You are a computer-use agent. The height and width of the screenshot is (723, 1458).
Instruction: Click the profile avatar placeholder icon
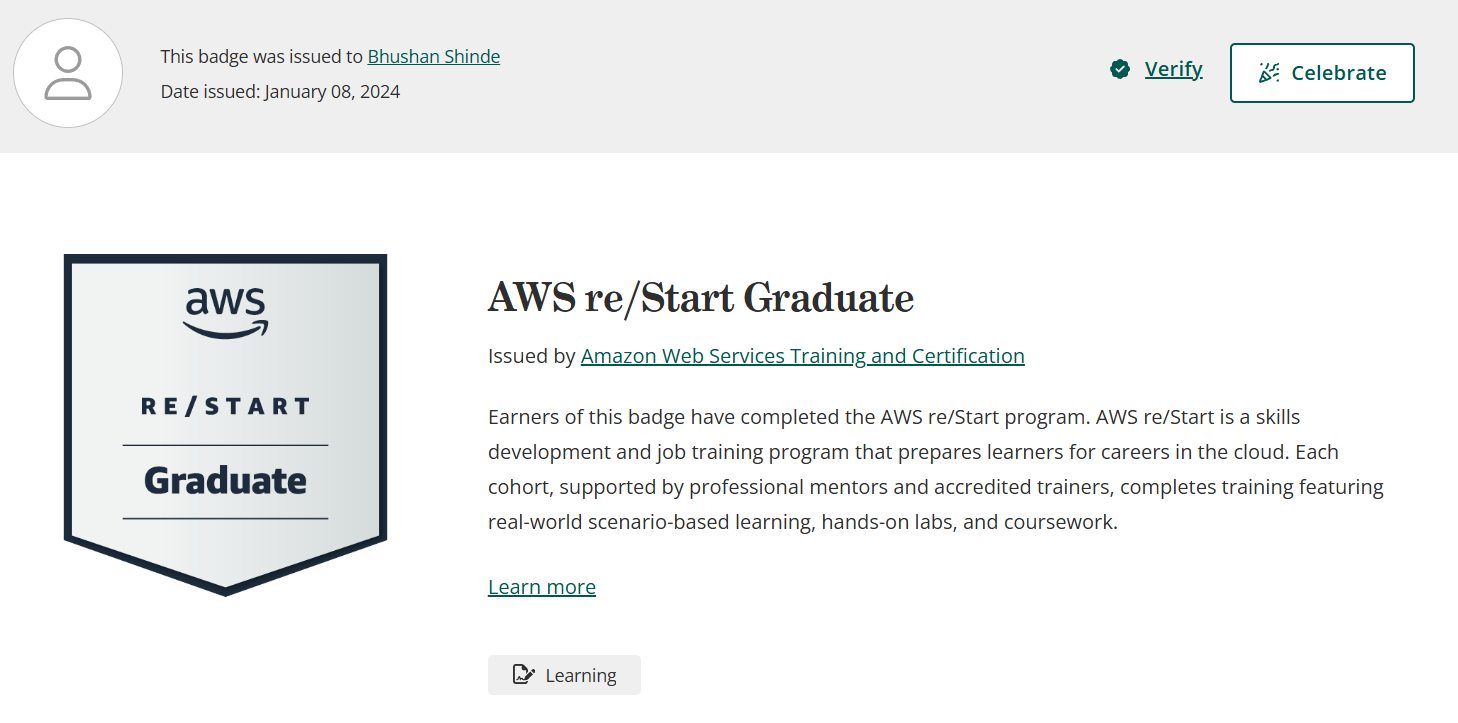pyautogui.click(x=68, y=73)
